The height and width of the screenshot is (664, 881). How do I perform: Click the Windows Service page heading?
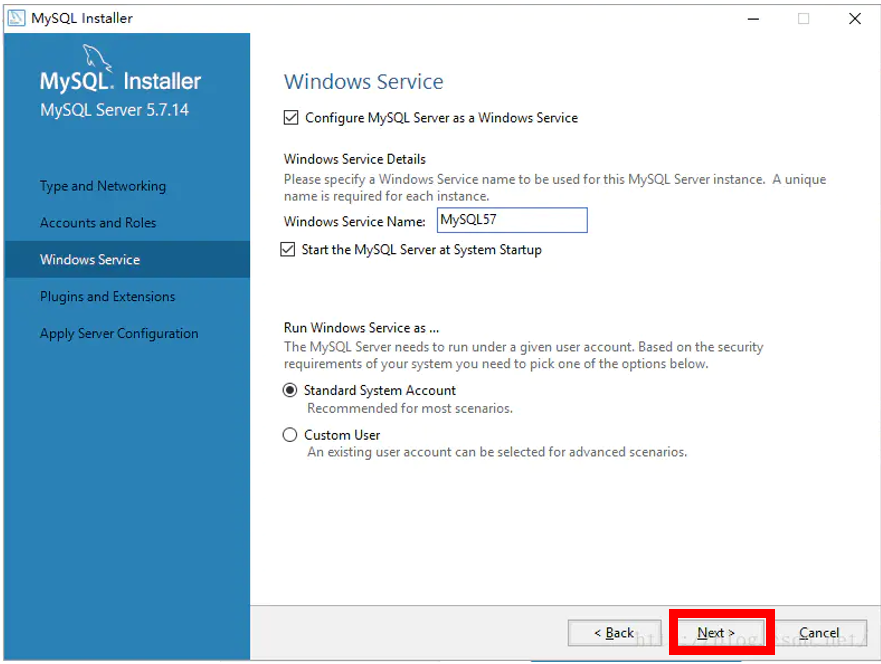pyautogui.click(x=363, y=81)
